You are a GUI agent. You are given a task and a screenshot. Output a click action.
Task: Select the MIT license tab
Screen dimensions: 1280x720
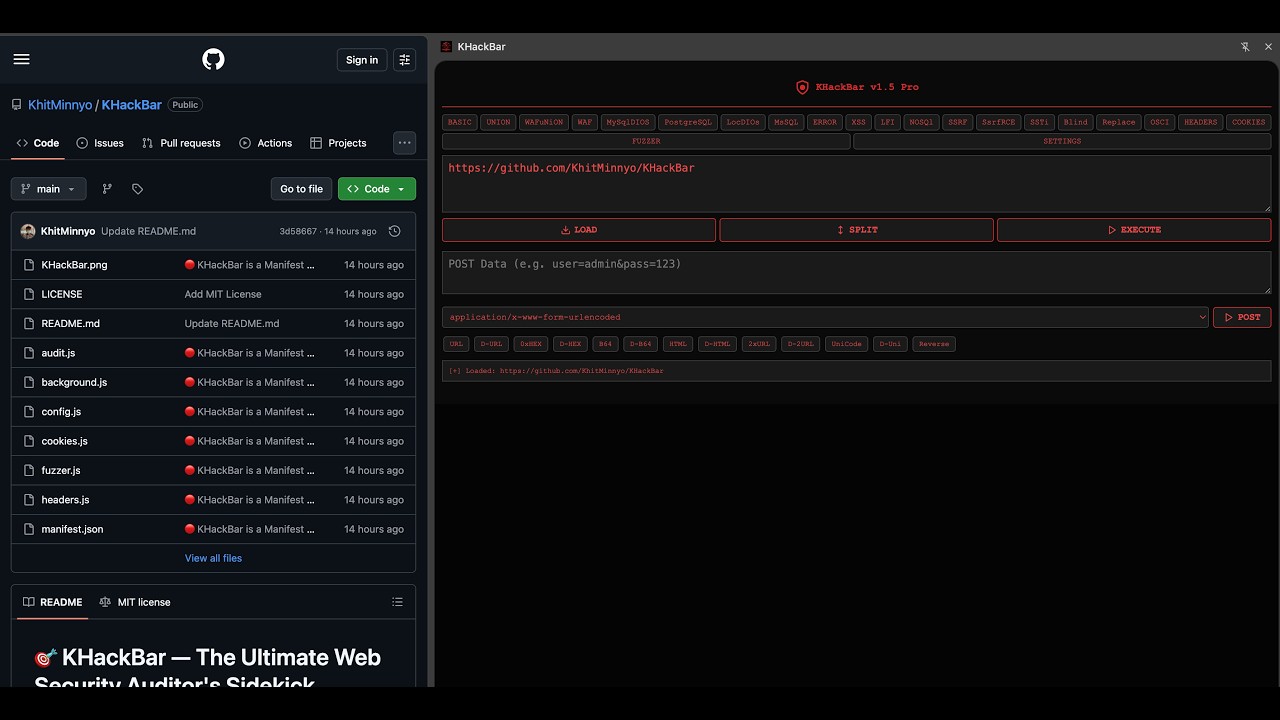pos(135,602)
